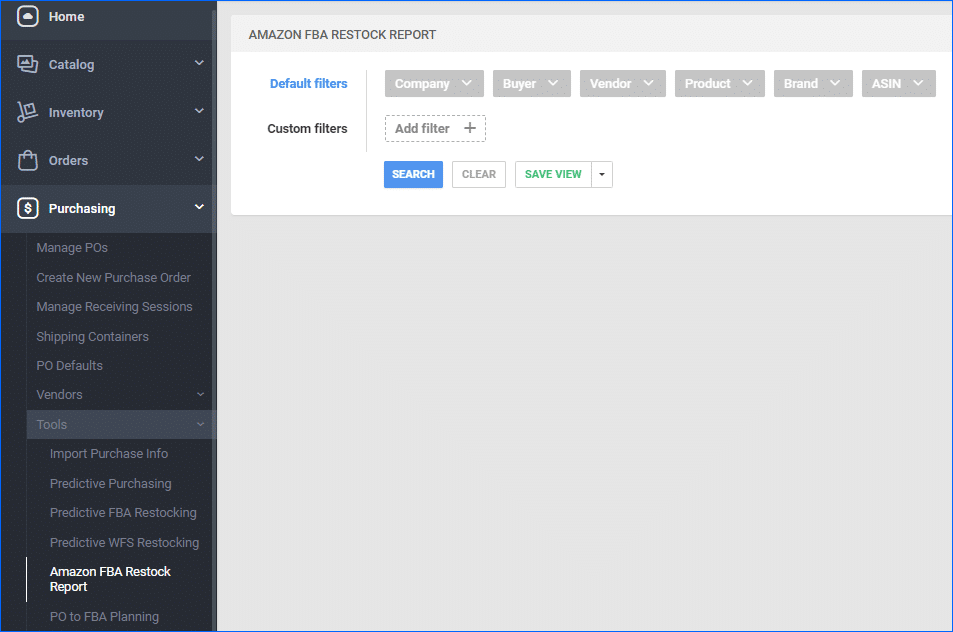Image resolution: width=953 pixels, height=632 pixels.
Task: Click the Add filter input field
Action: (425, 128)
